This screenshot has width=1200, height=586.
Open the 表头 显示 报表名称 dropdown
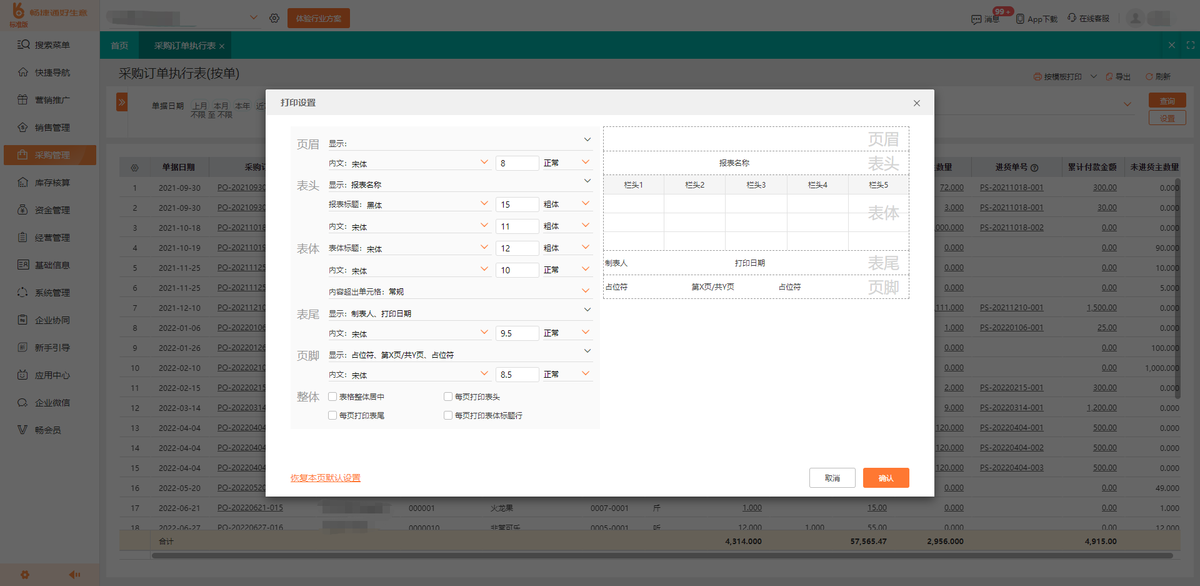coord(460,185)
